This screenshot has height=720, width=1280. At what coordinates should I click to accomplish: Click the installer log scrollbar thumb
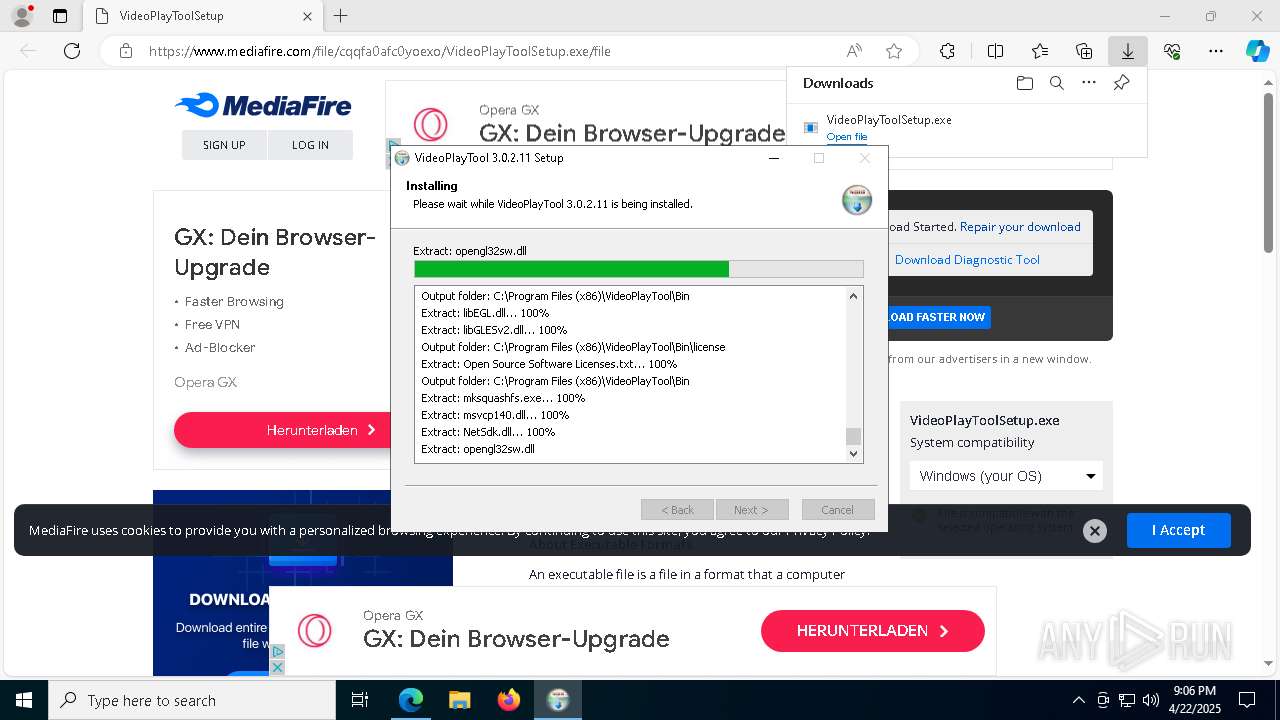pos(853,436)
